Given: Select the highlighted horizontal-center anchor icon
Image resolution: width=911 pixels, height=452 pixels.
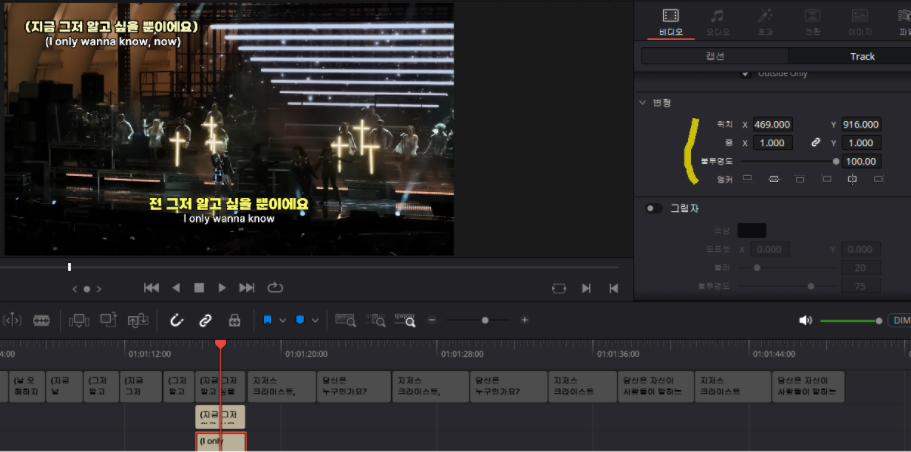Looking at the screenshot, I should pyautogui.click(x=852, y=179).
